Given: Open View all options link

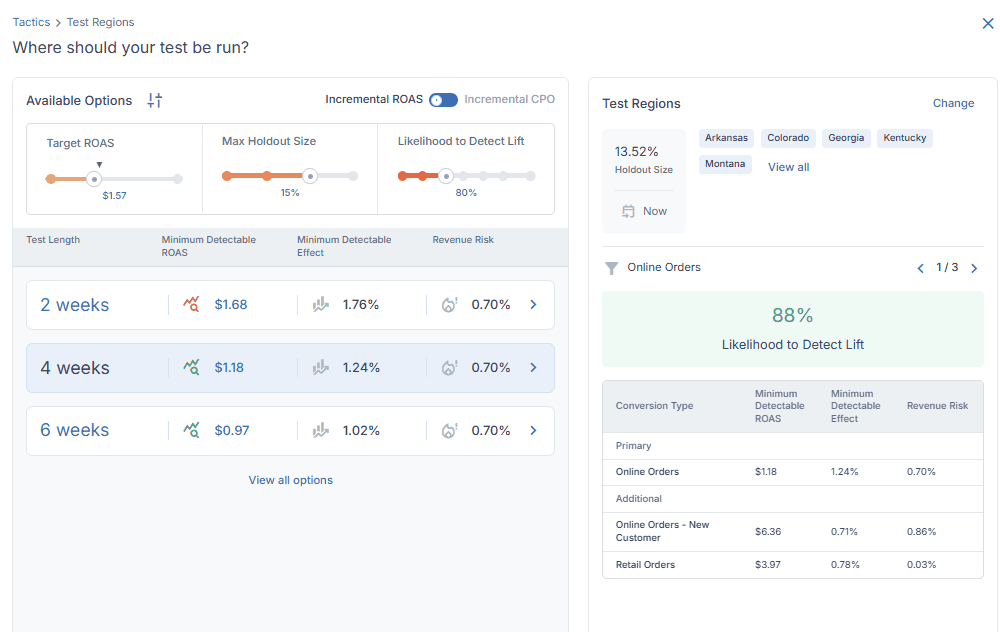Looking at the screenshot, I should [291, 480].
